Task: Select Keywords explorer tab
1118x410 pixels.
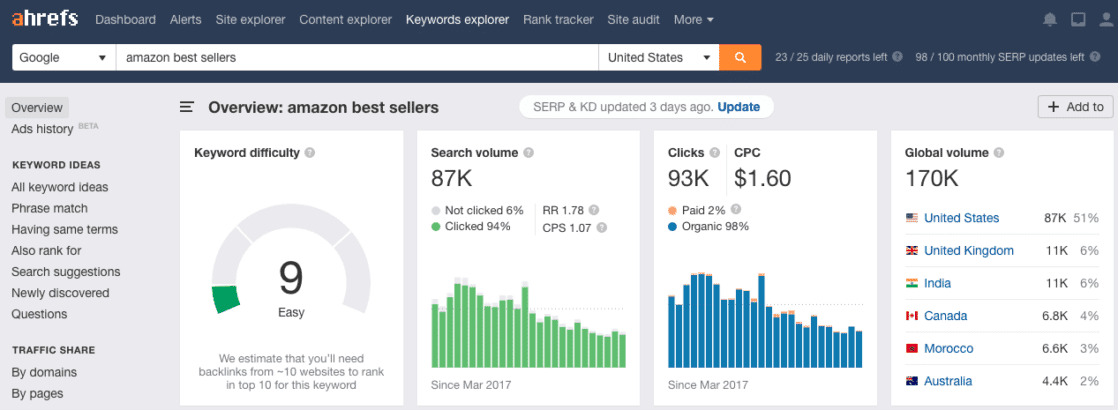Action: pos(458,20)
